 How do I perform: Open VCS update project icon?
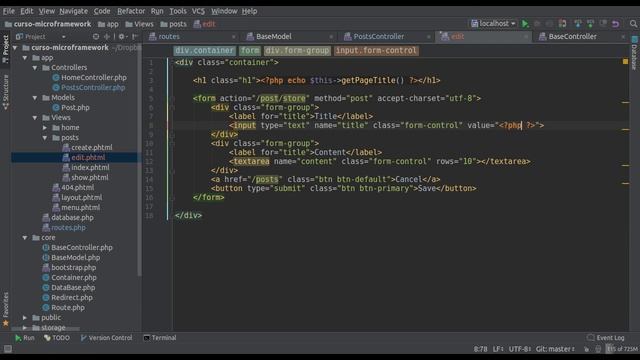578,24
